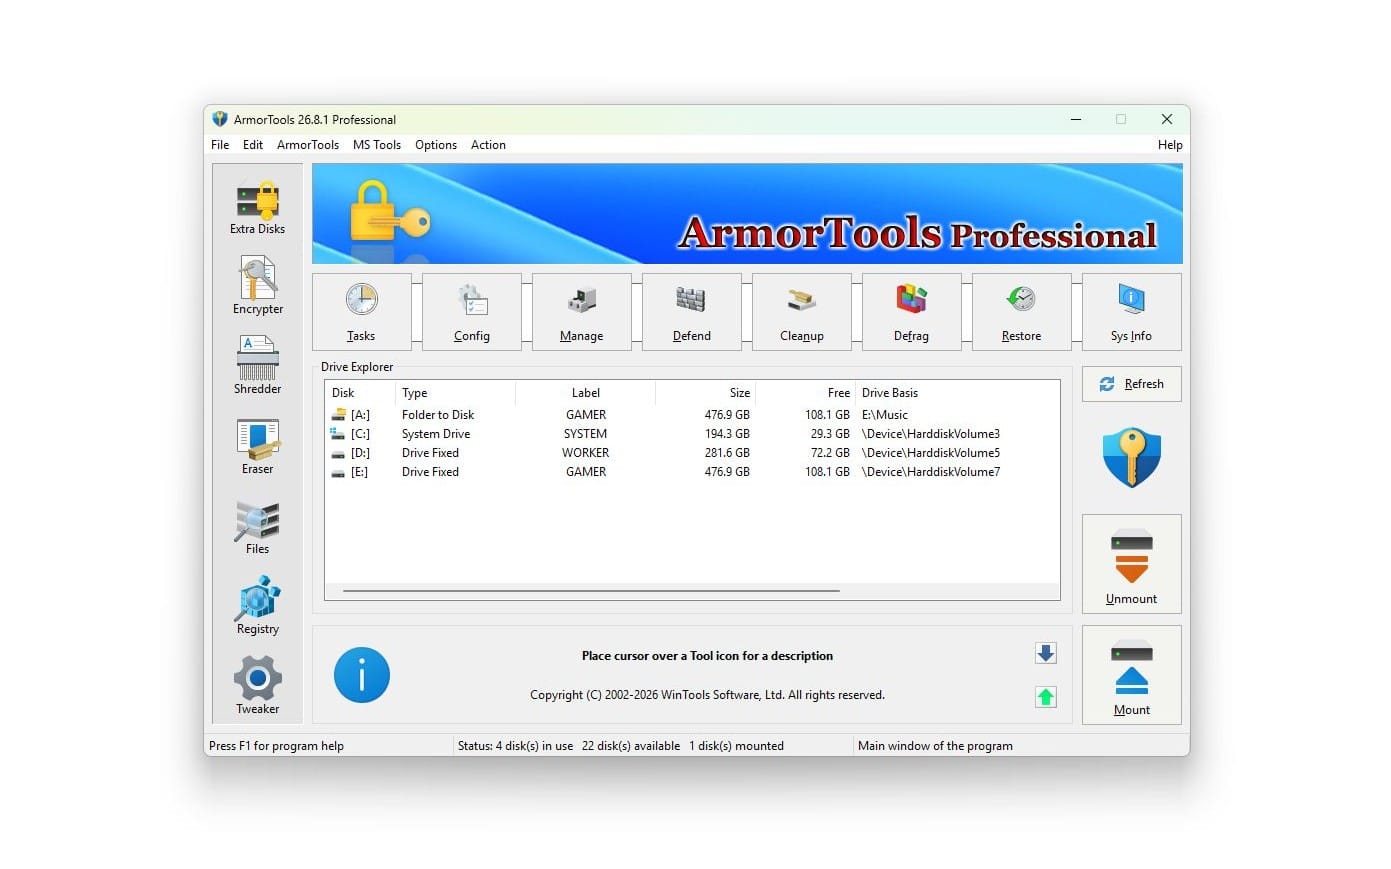Sort drives by Free column header

[x=806, y=393]
